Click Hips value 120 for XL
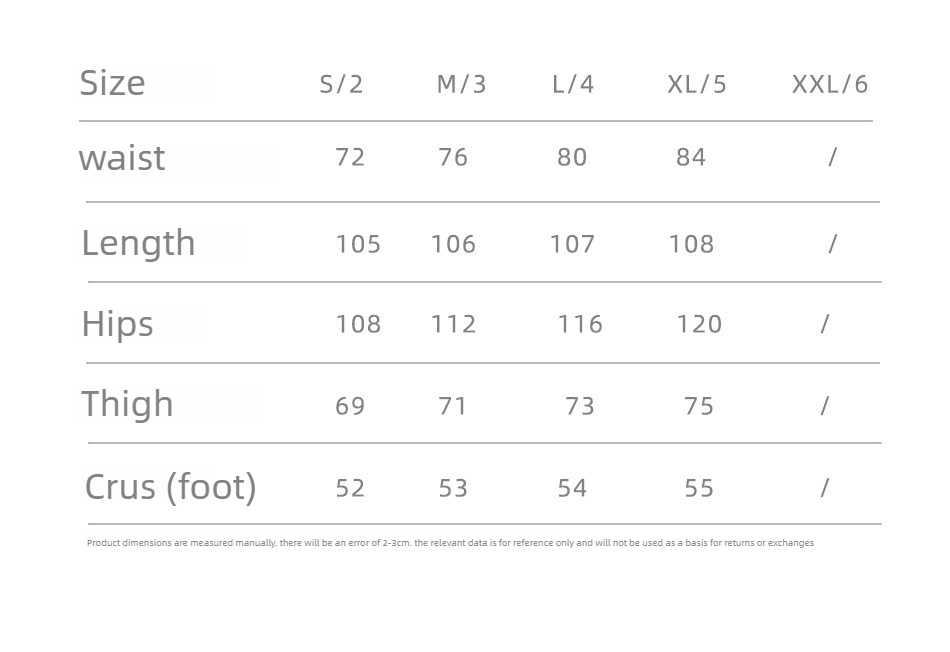Screen dimensions: 950x652 (x=699, y=324)
